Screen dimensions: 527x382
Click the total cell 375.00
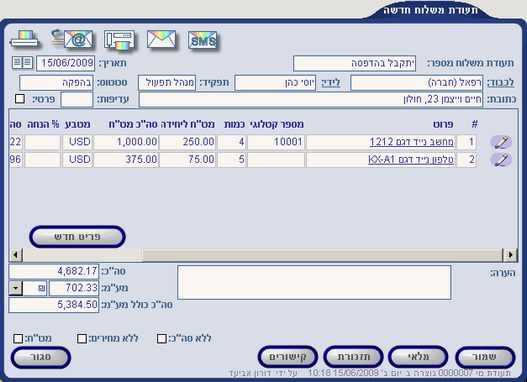click(126, 160)
